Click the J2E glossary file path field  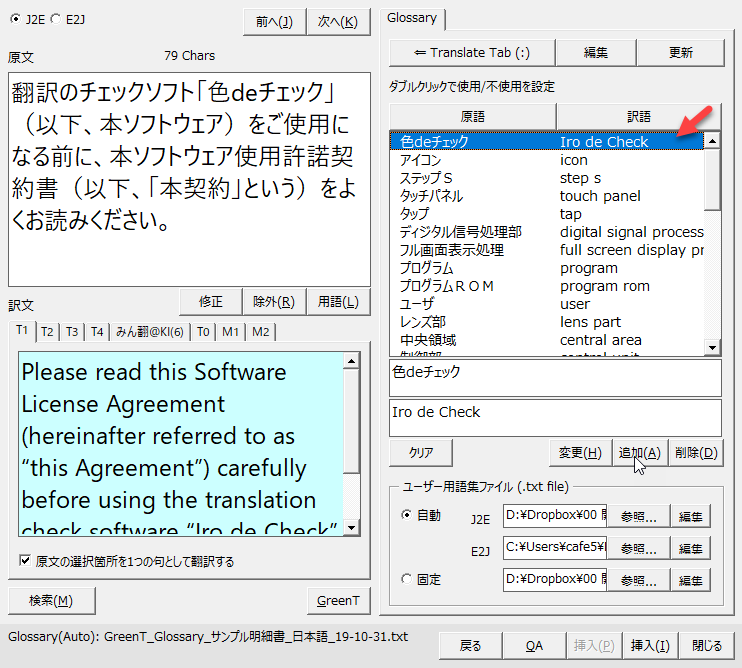click(554, 517)
